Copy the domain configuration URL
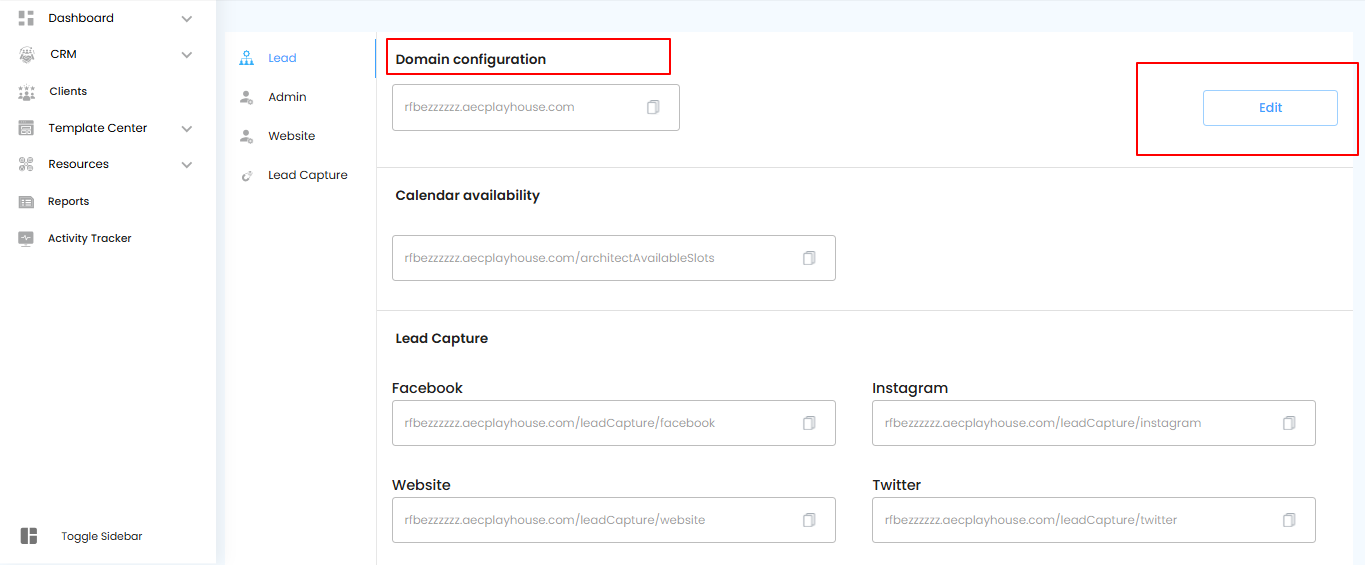The width and height of the screenshot is (1365, 565). click(653, 107)
